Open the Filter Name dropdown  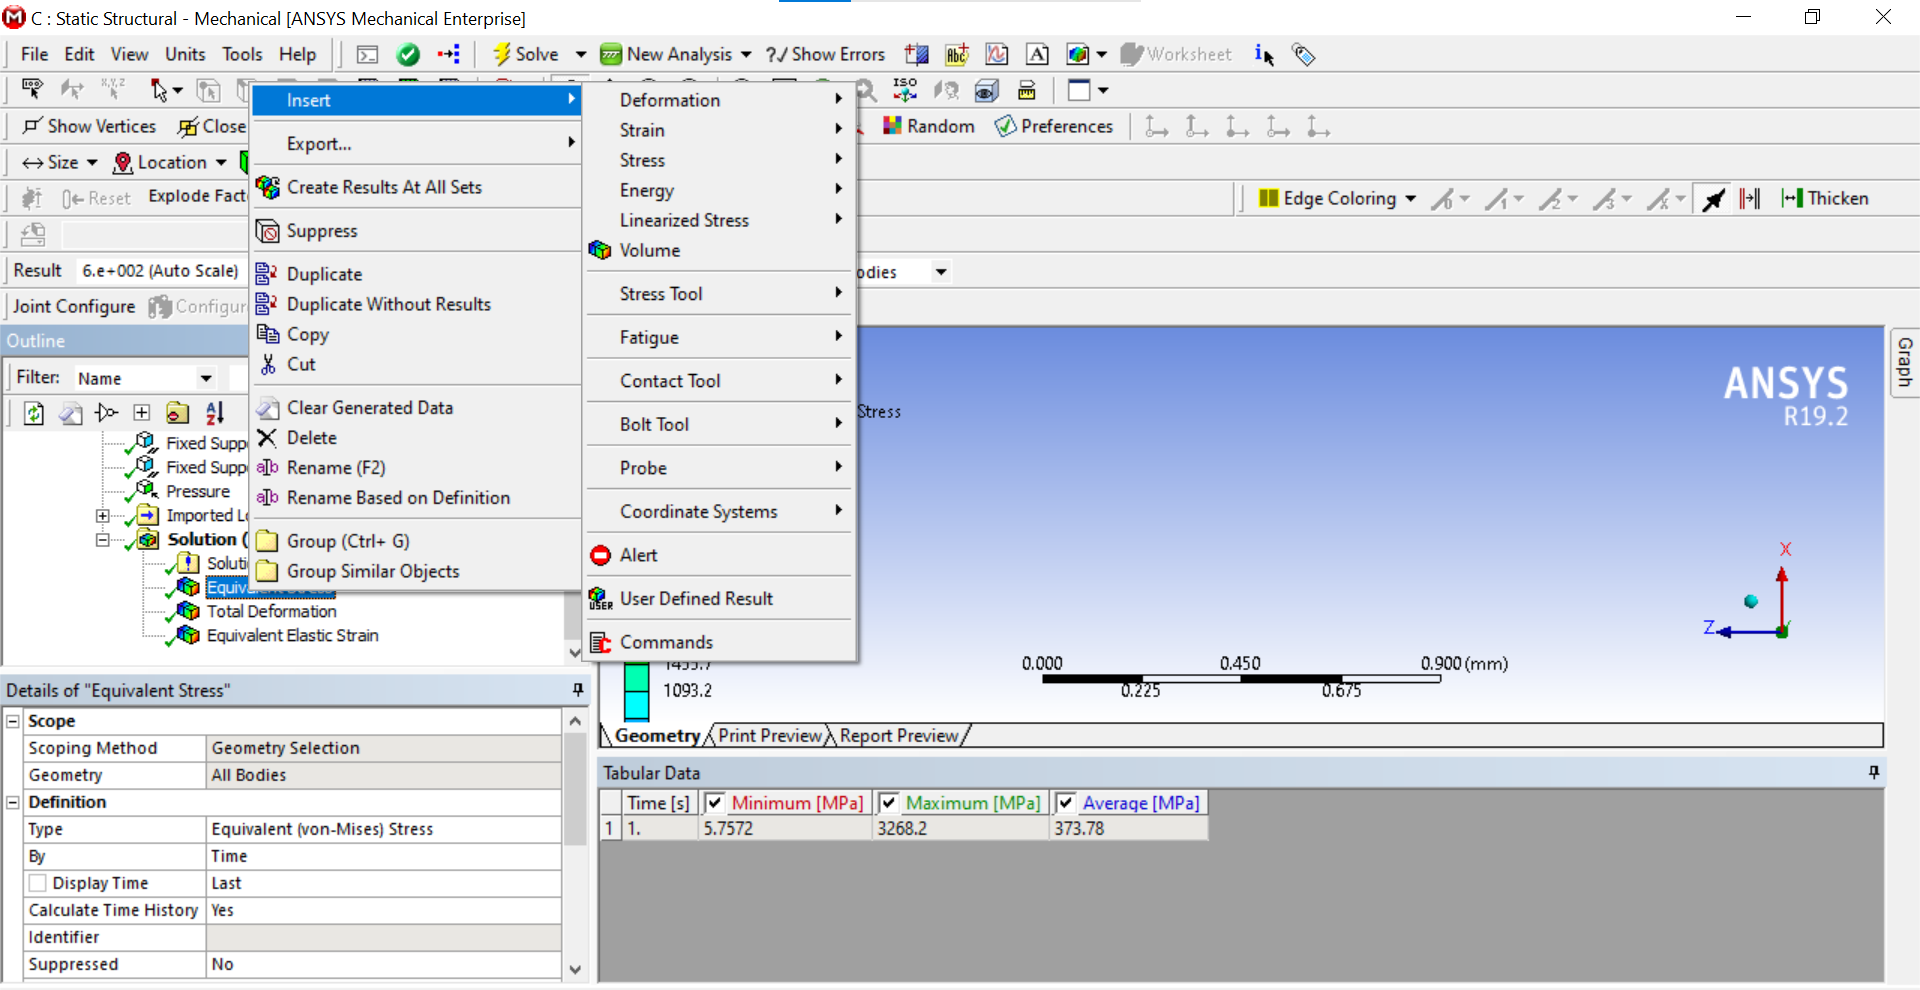coord(206,378)
